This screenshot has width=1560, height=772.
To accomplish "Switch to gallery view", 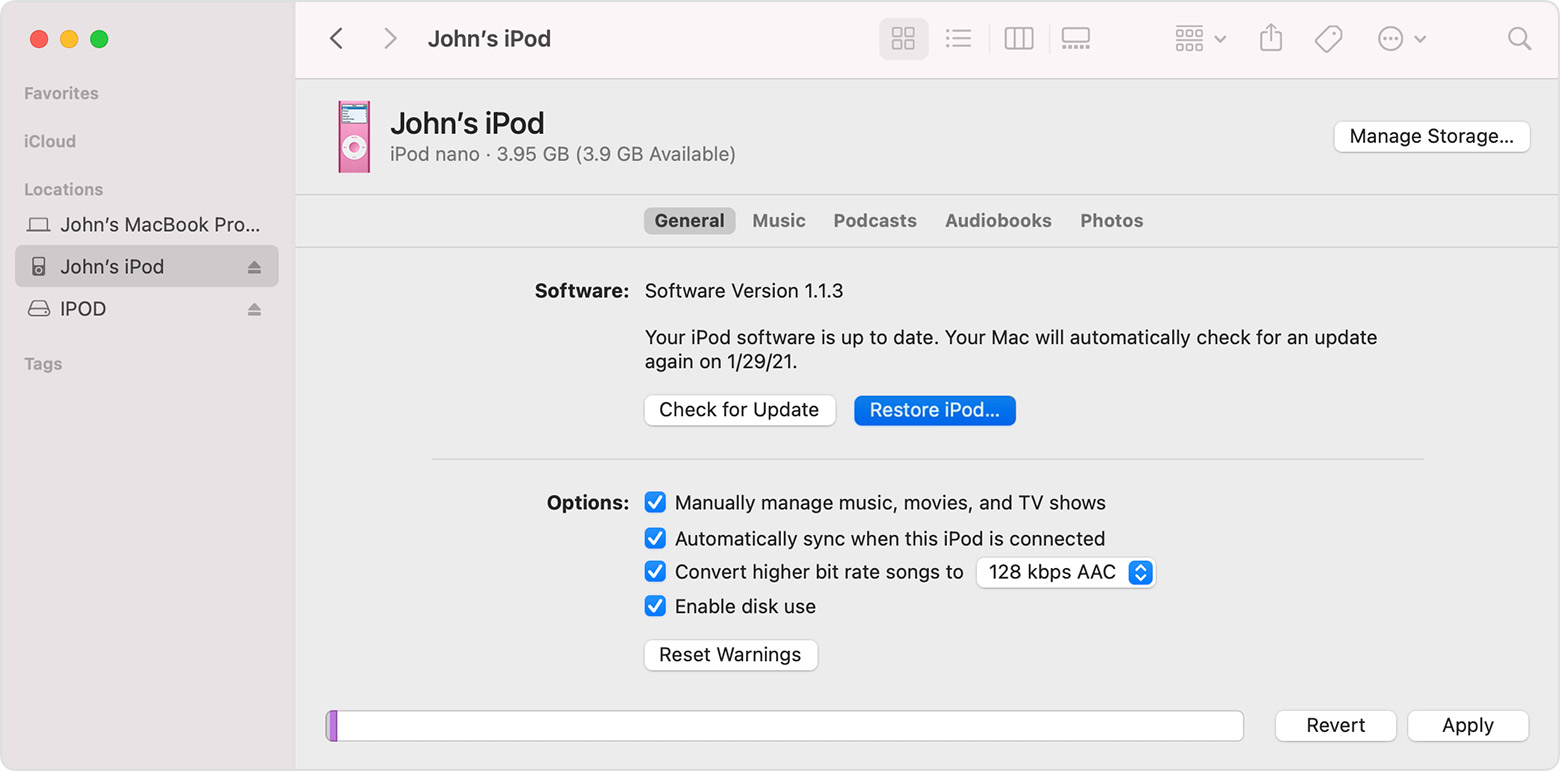I will pos(1075,39).
